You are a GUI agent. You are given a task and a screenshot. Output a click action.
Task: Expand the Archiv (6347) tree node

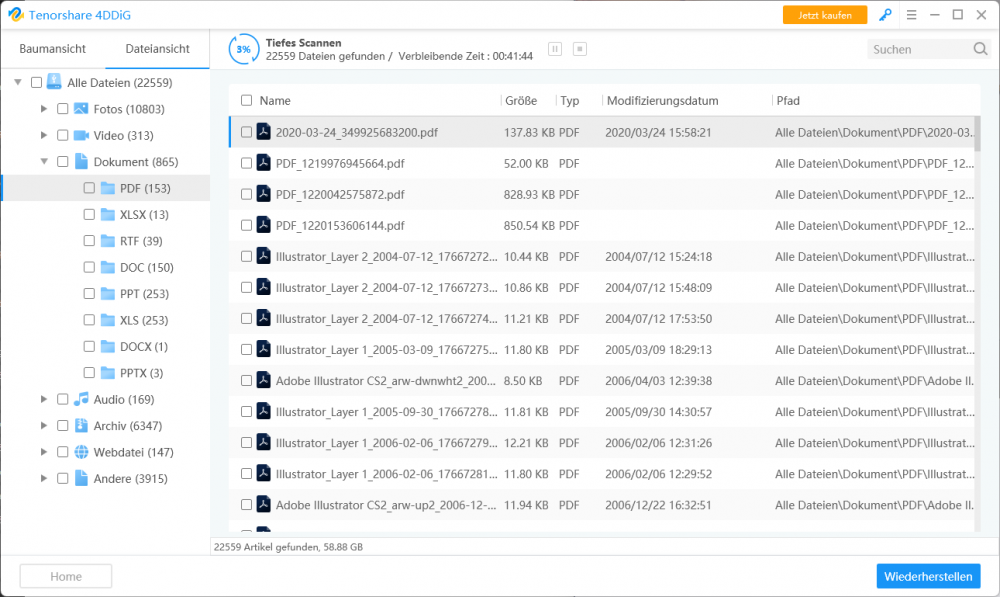pyautogui.click(x=43, y=425)
